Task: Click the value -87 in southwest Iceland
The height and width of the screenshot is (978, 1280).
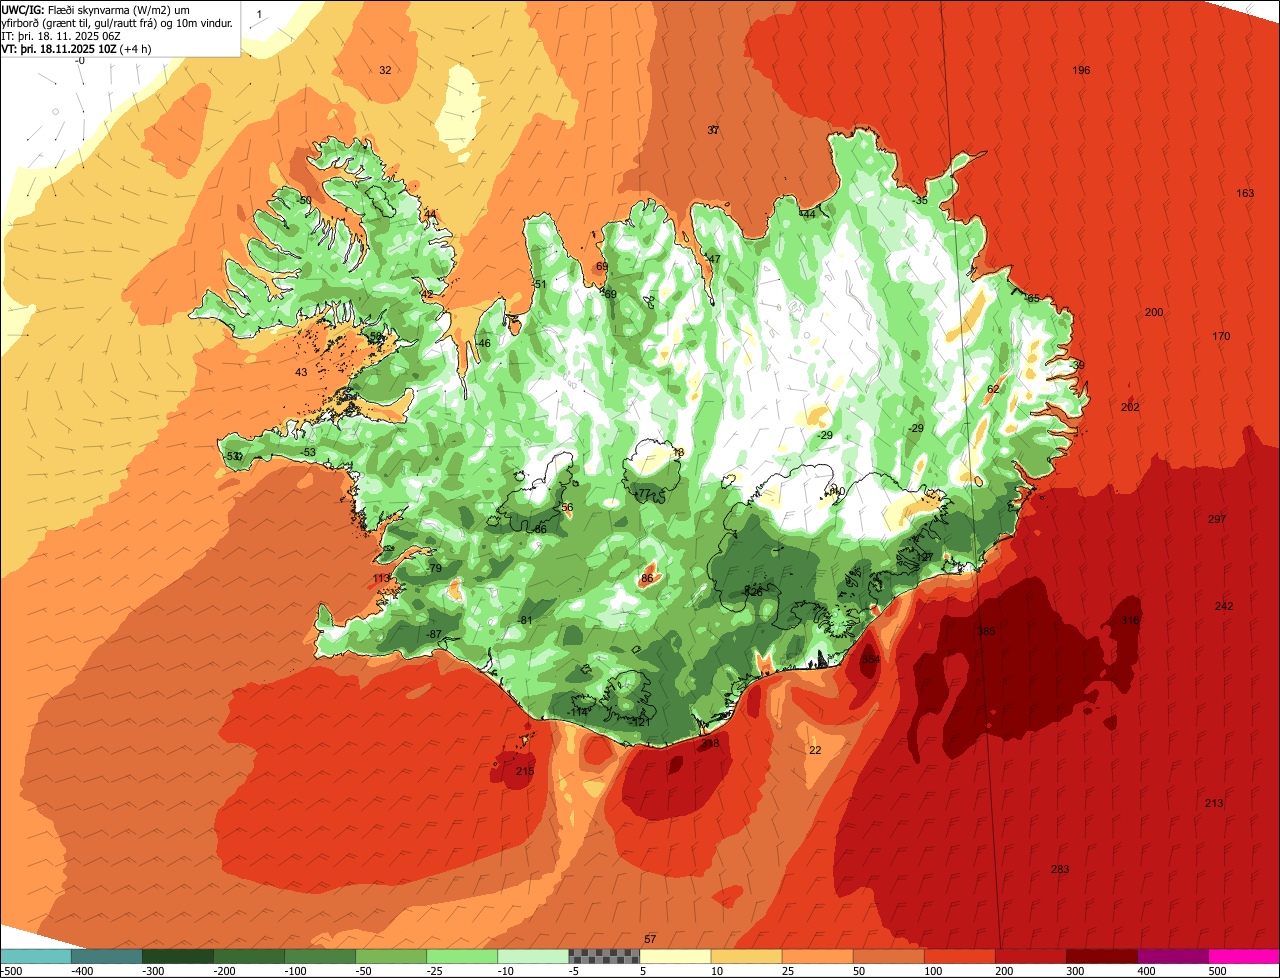Action: pos(433,635)
